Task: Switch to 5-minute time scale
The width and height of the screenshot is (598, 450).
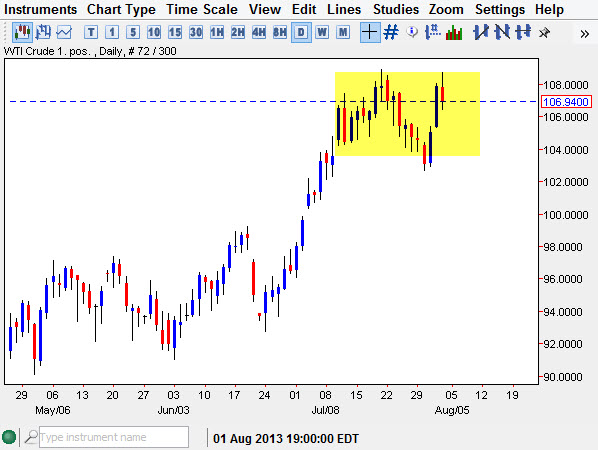Action: point(133,32)
